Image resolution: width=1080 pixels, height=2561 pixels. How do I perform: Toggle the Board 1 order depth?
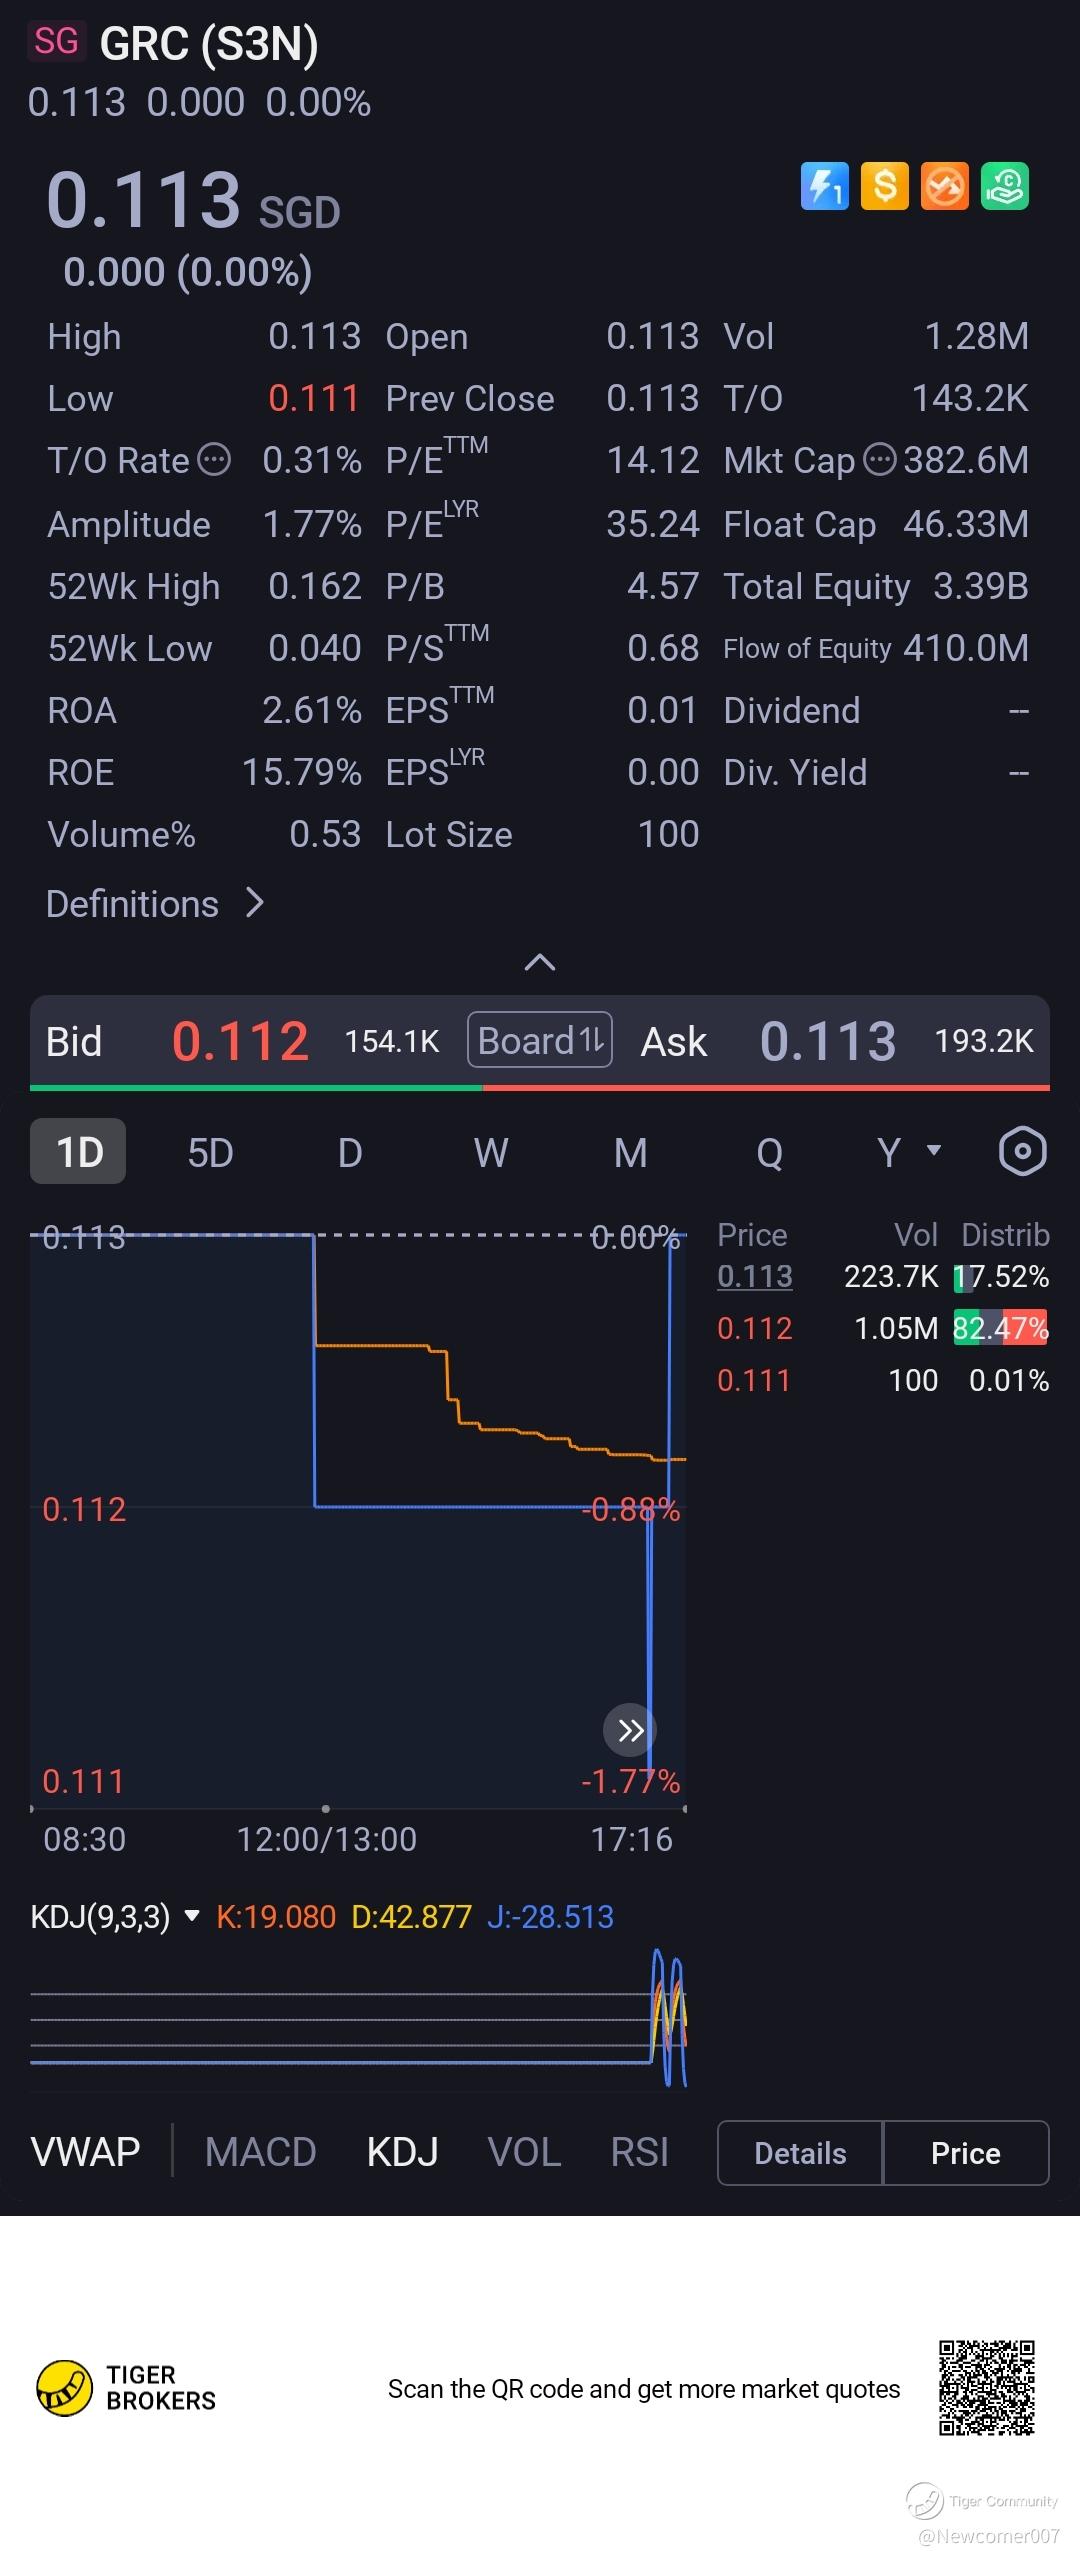[540, 1040]
